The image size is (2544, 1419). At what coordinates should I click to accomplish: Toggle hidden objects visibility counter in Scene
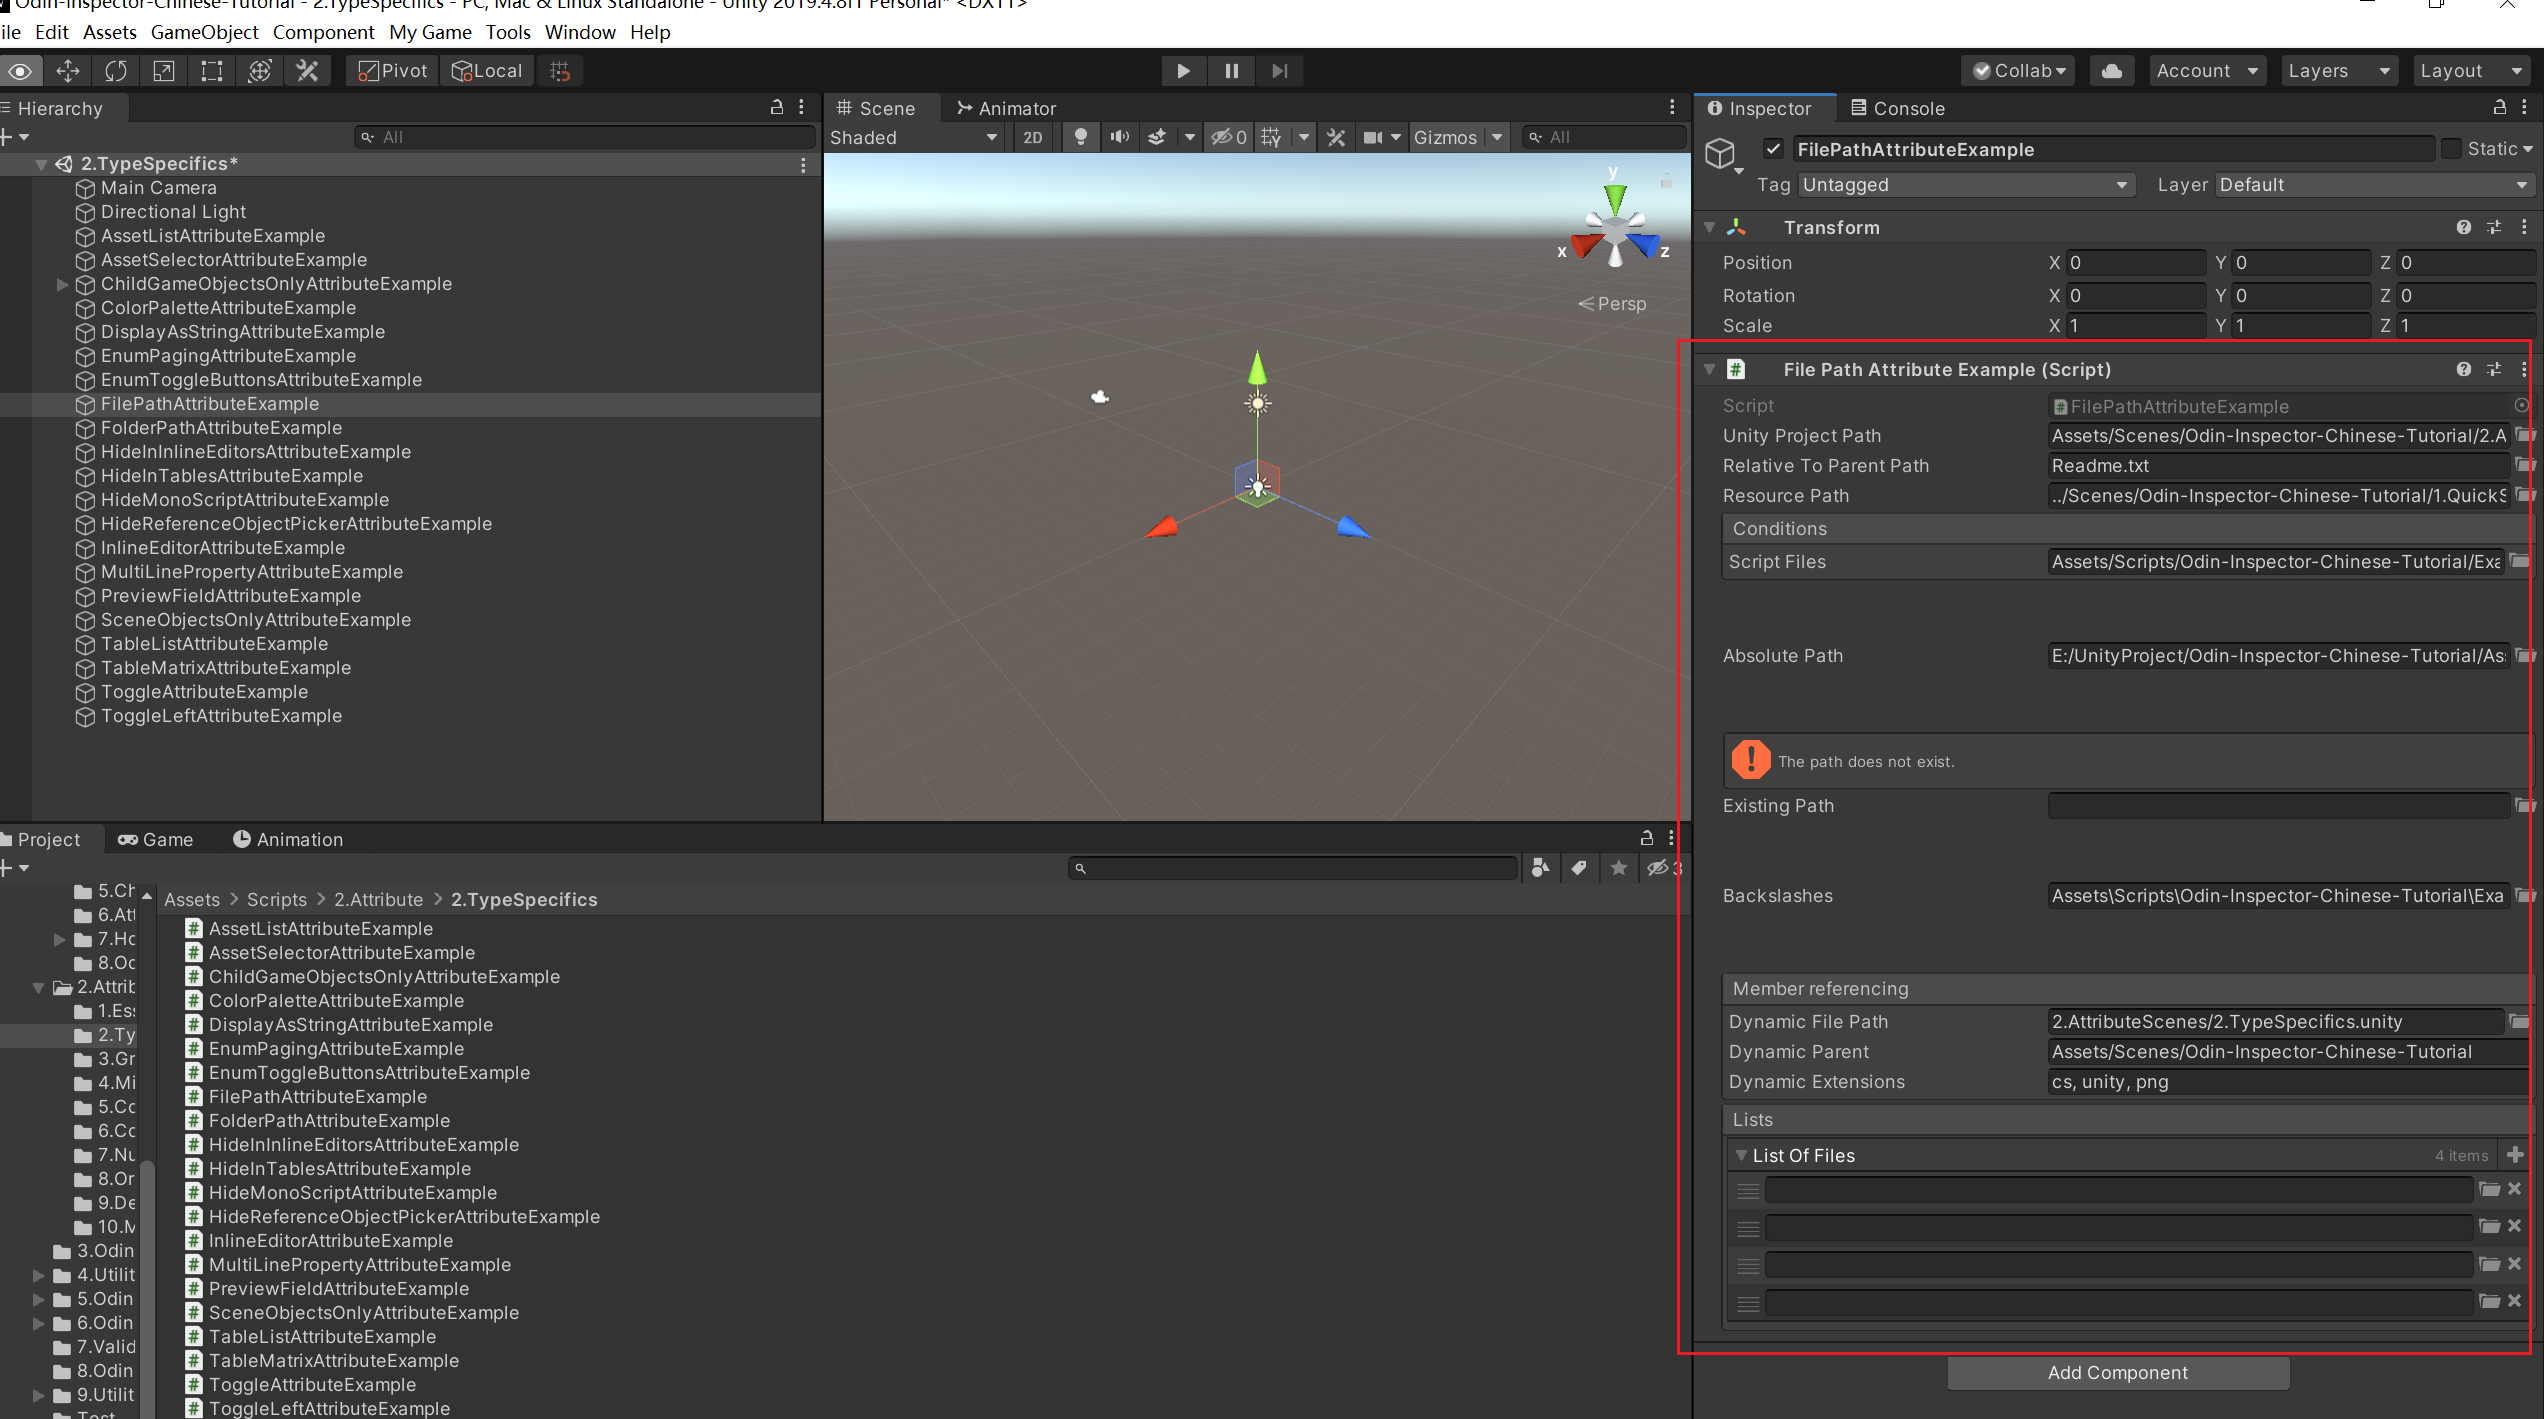tap(1229, 137)
